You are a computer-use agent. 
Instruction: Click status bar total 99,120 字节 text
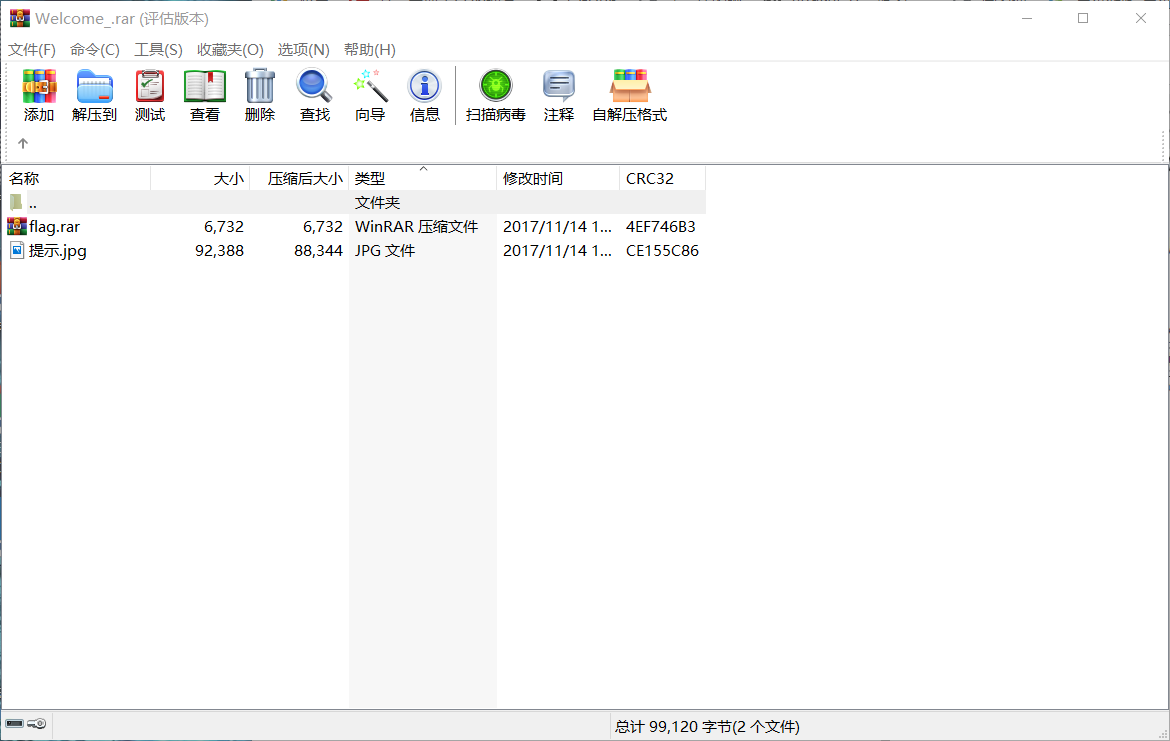pyautogui.click(x=707, y=726)
